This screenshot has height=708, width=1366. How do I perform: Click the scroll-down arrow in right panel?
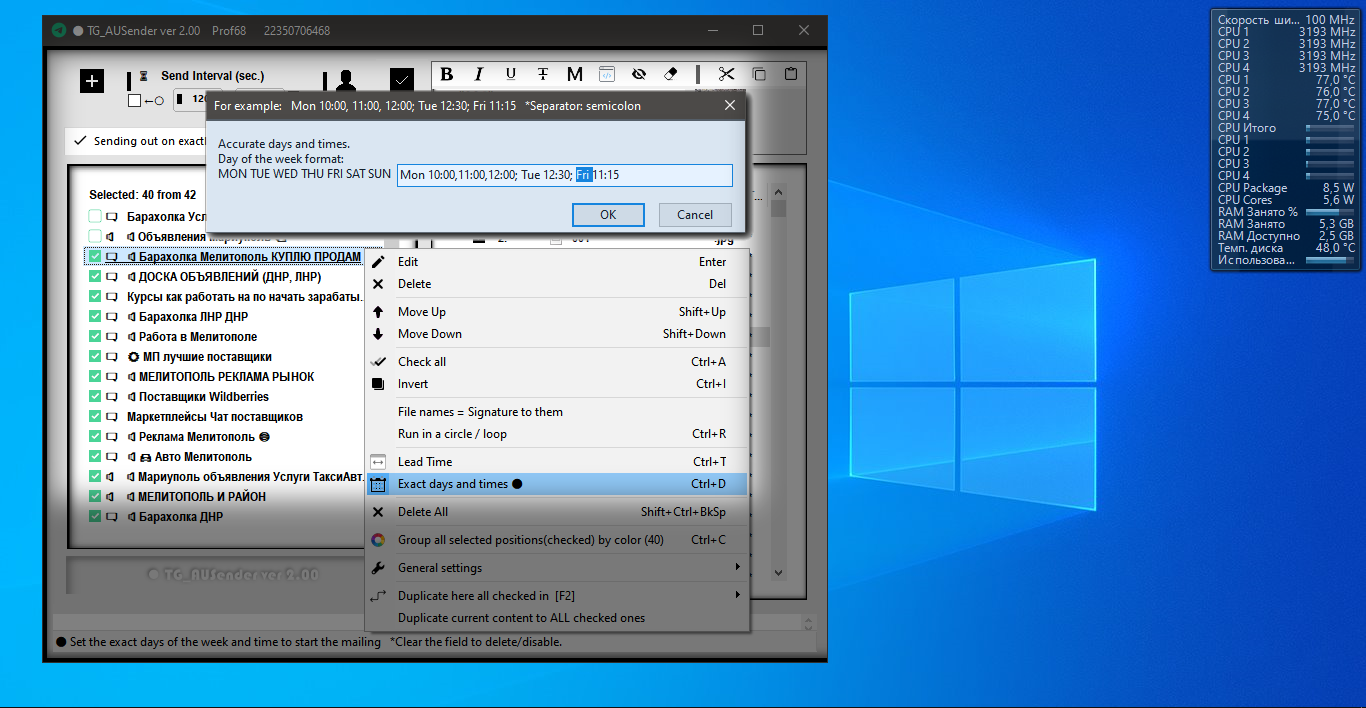click(779, 573)
